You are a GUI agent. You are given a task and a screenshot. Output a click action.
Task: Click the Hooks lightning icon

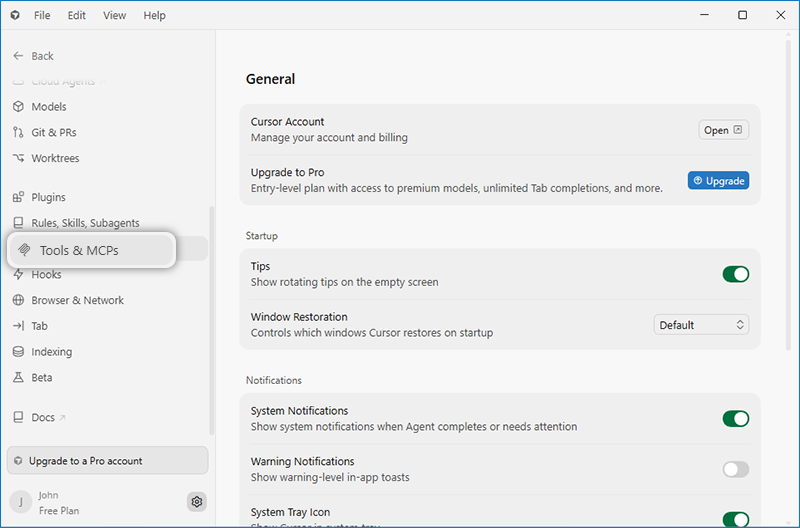tap(18, 274)
